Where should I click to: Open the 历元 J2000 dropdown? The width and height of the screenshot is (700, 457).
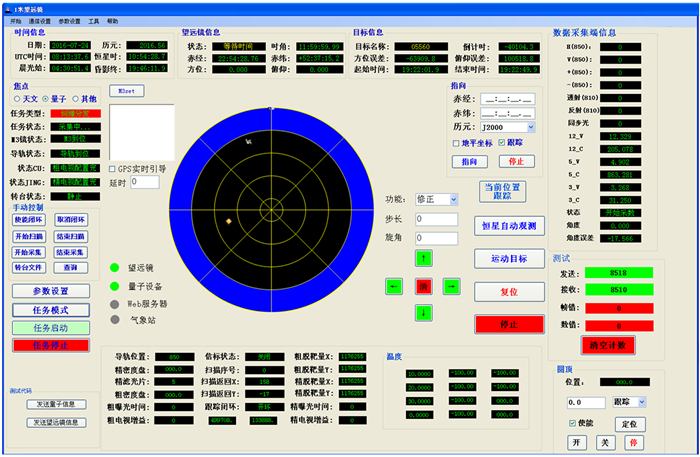point(530,127)
